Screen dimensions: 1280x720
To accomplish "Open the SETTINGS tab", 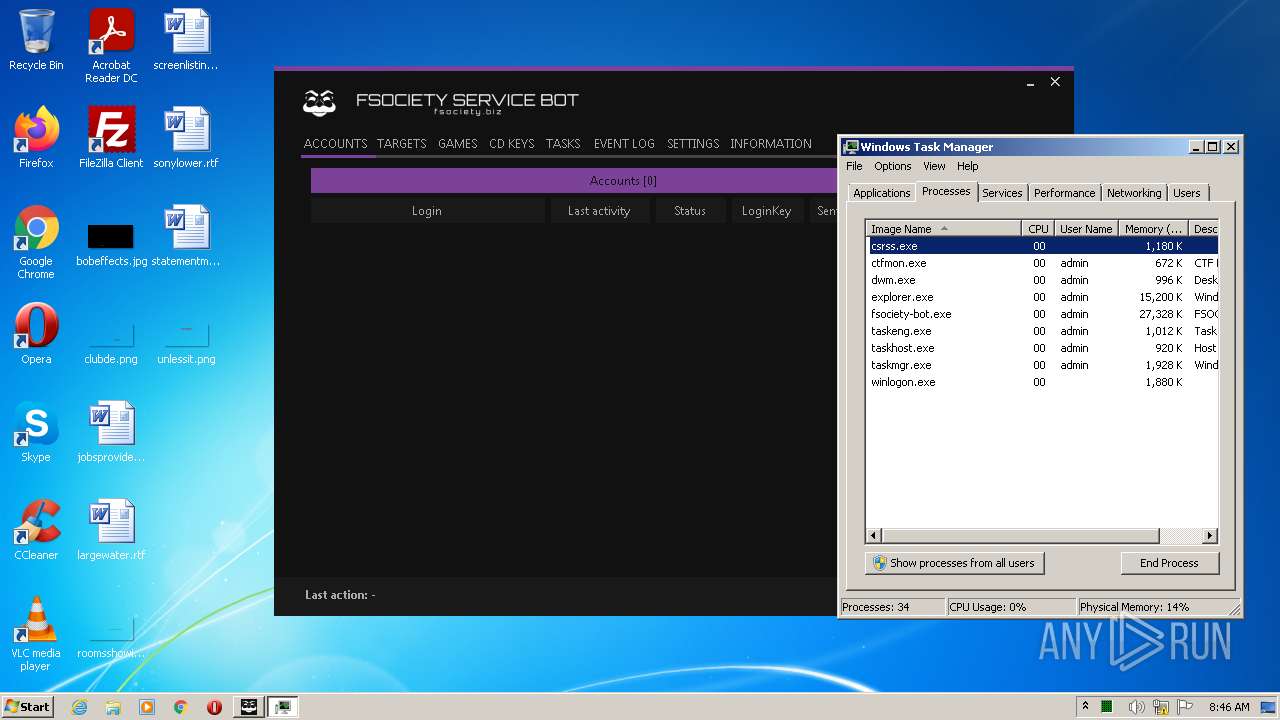I will [693, 144].
